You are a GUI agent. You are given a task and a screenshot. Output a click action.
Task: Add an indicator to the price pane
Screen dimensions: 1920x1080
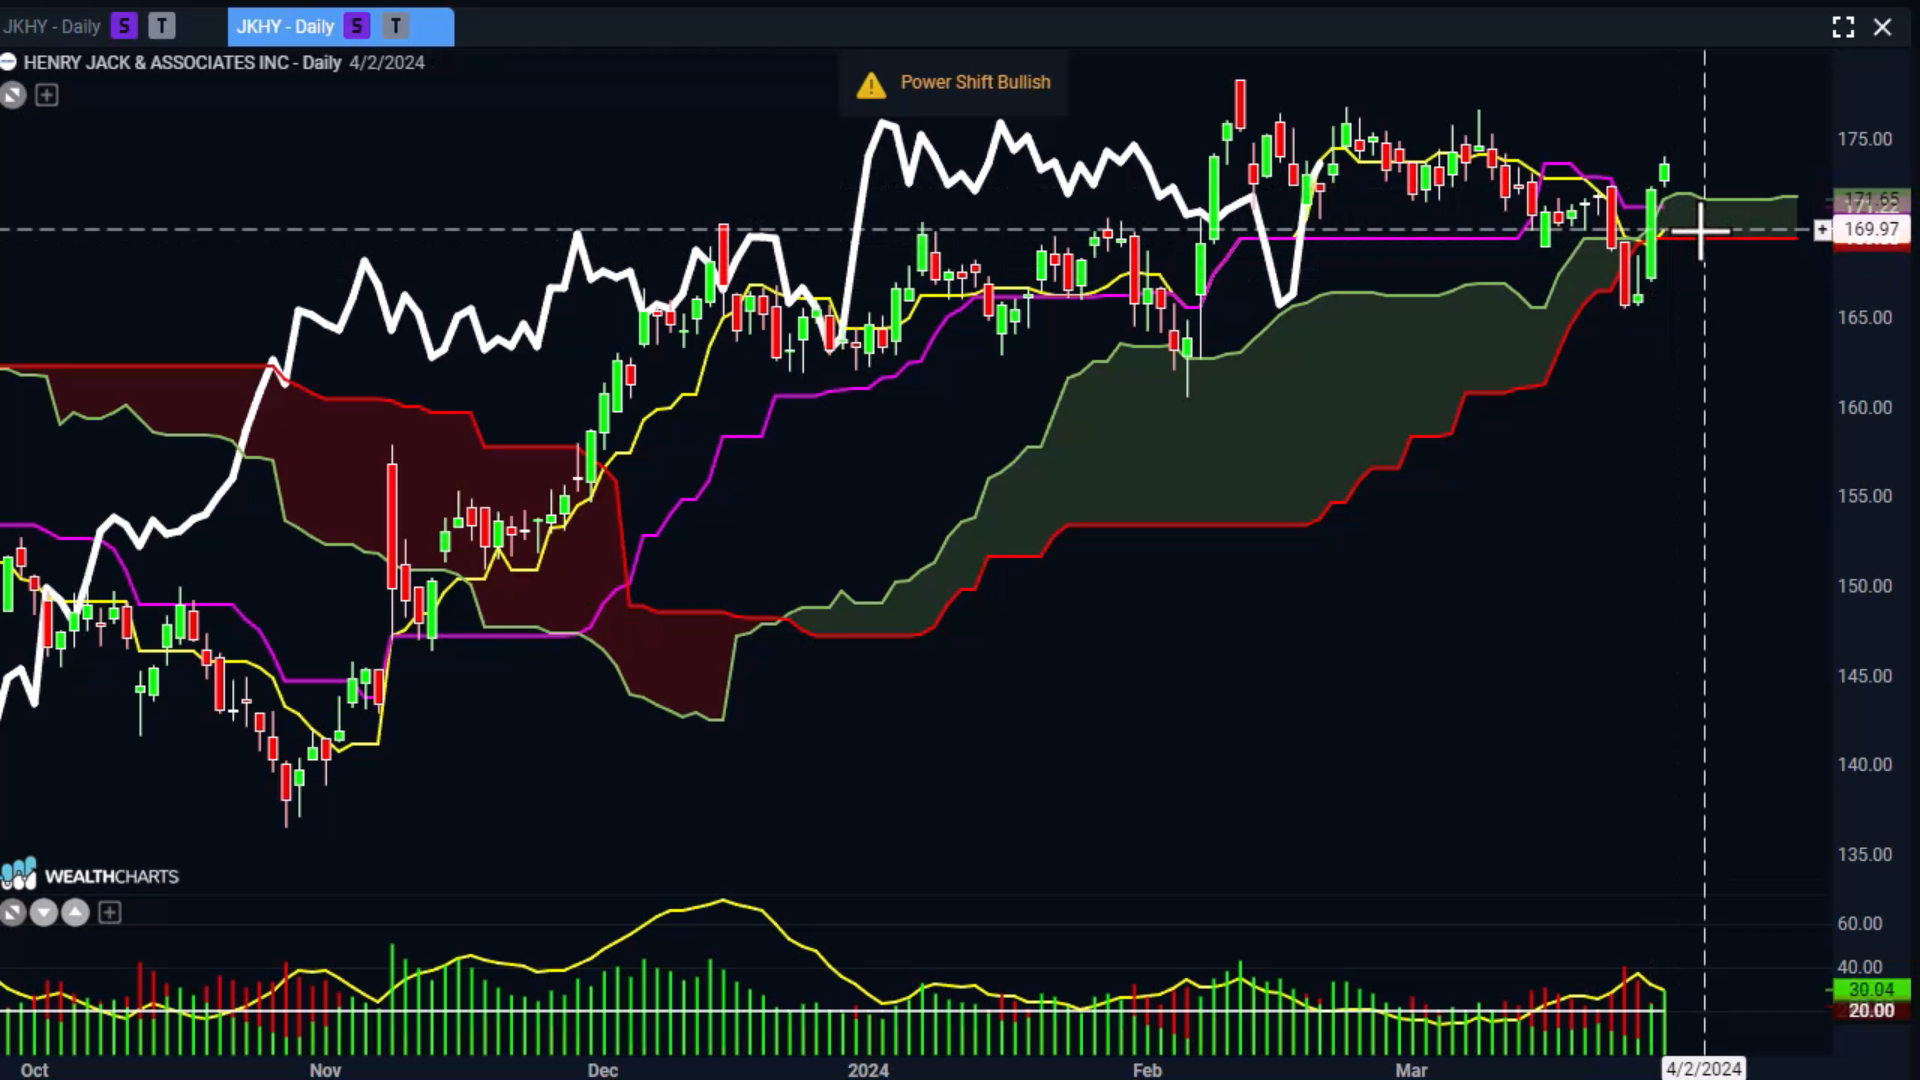click(x=46, y=95)
